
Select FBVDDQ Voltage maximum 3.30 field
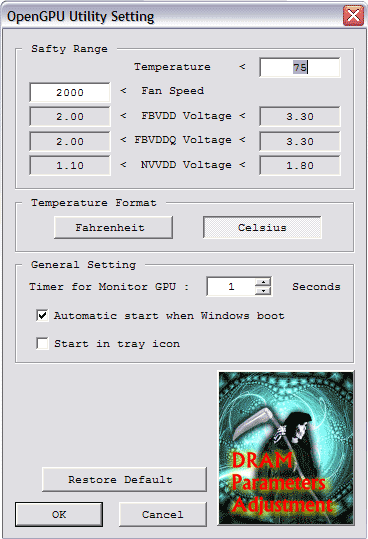click(300, 141)
